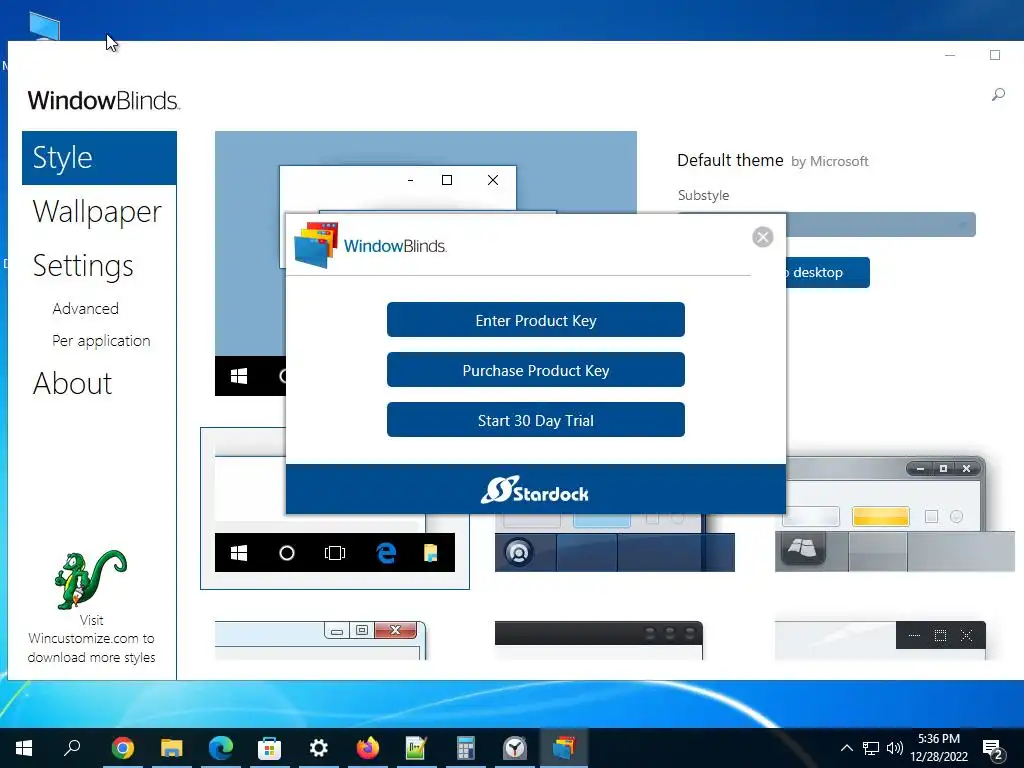
Task: Click the WindowBlinds logo icon in dialog
Action: click(316, 246)
